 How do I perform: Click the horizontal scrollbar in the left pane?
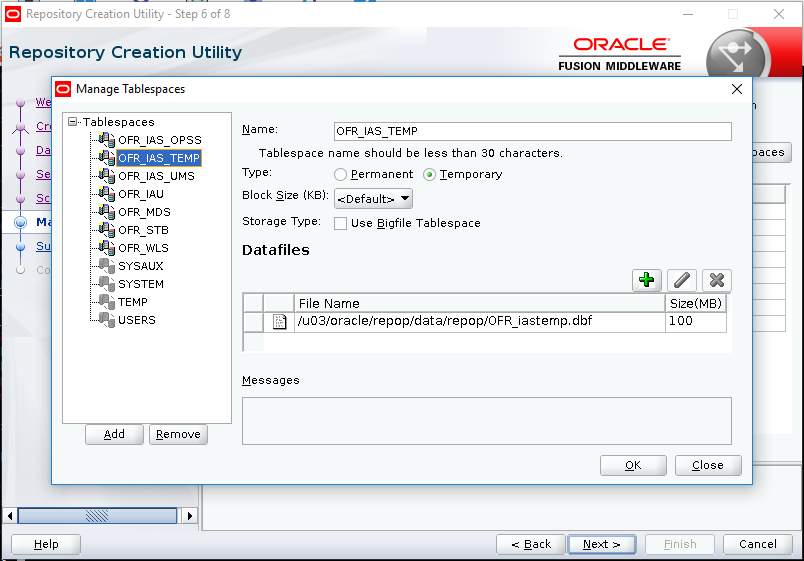(x=97, y=517)
